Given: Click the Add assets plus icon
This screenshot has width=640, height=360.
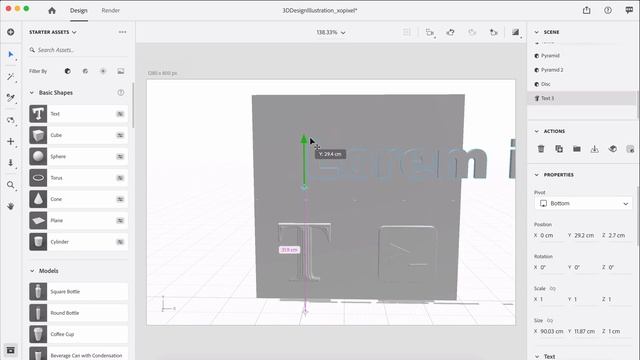Looking at the screenshot, I should coord(11,32).
